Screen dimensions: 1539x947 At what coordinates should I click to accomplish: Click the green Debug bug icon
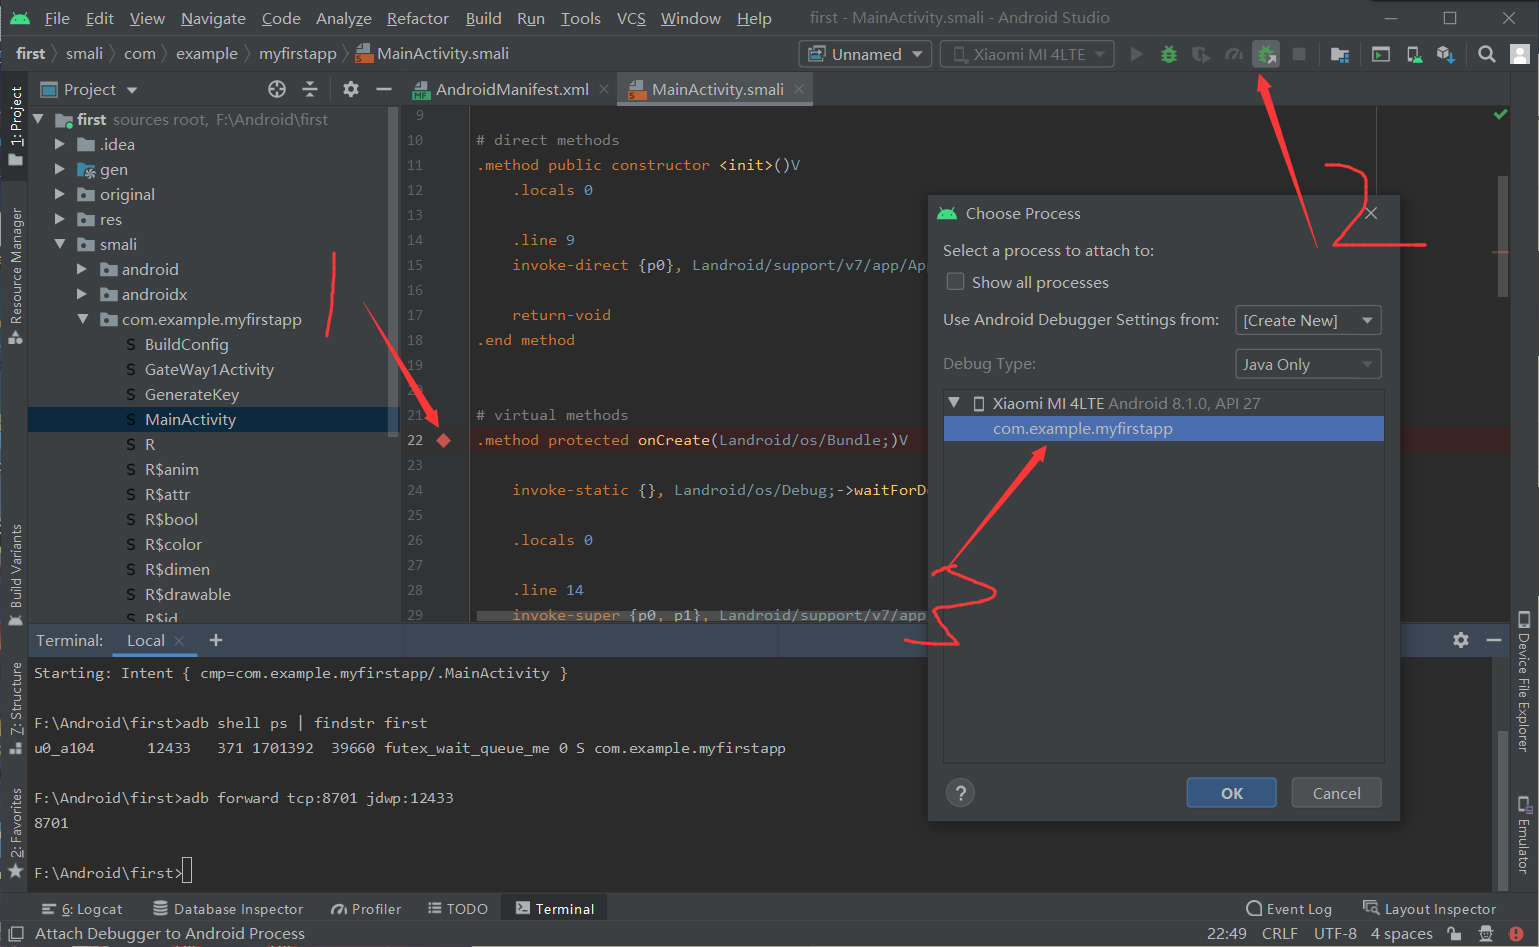1168,54
